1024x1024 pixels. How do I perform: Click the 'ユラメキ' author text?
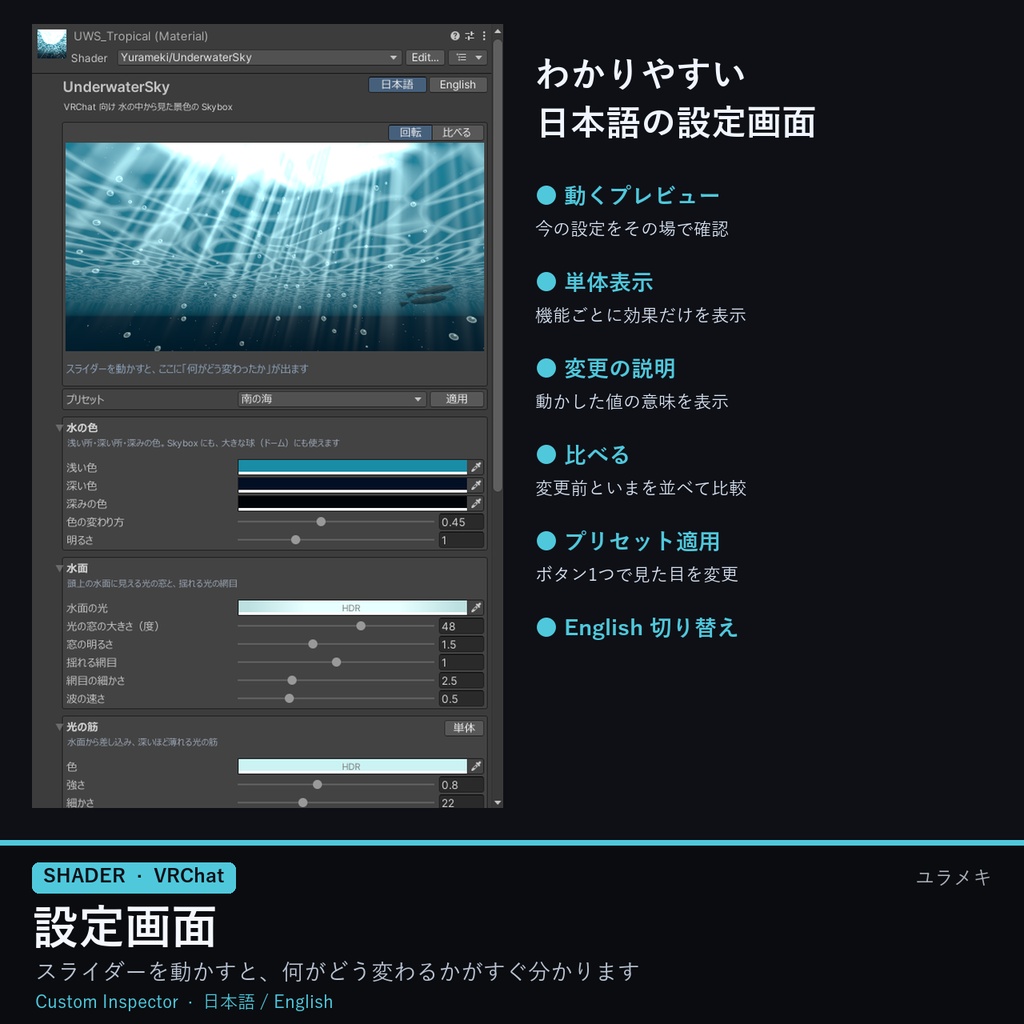coord(953,877)
